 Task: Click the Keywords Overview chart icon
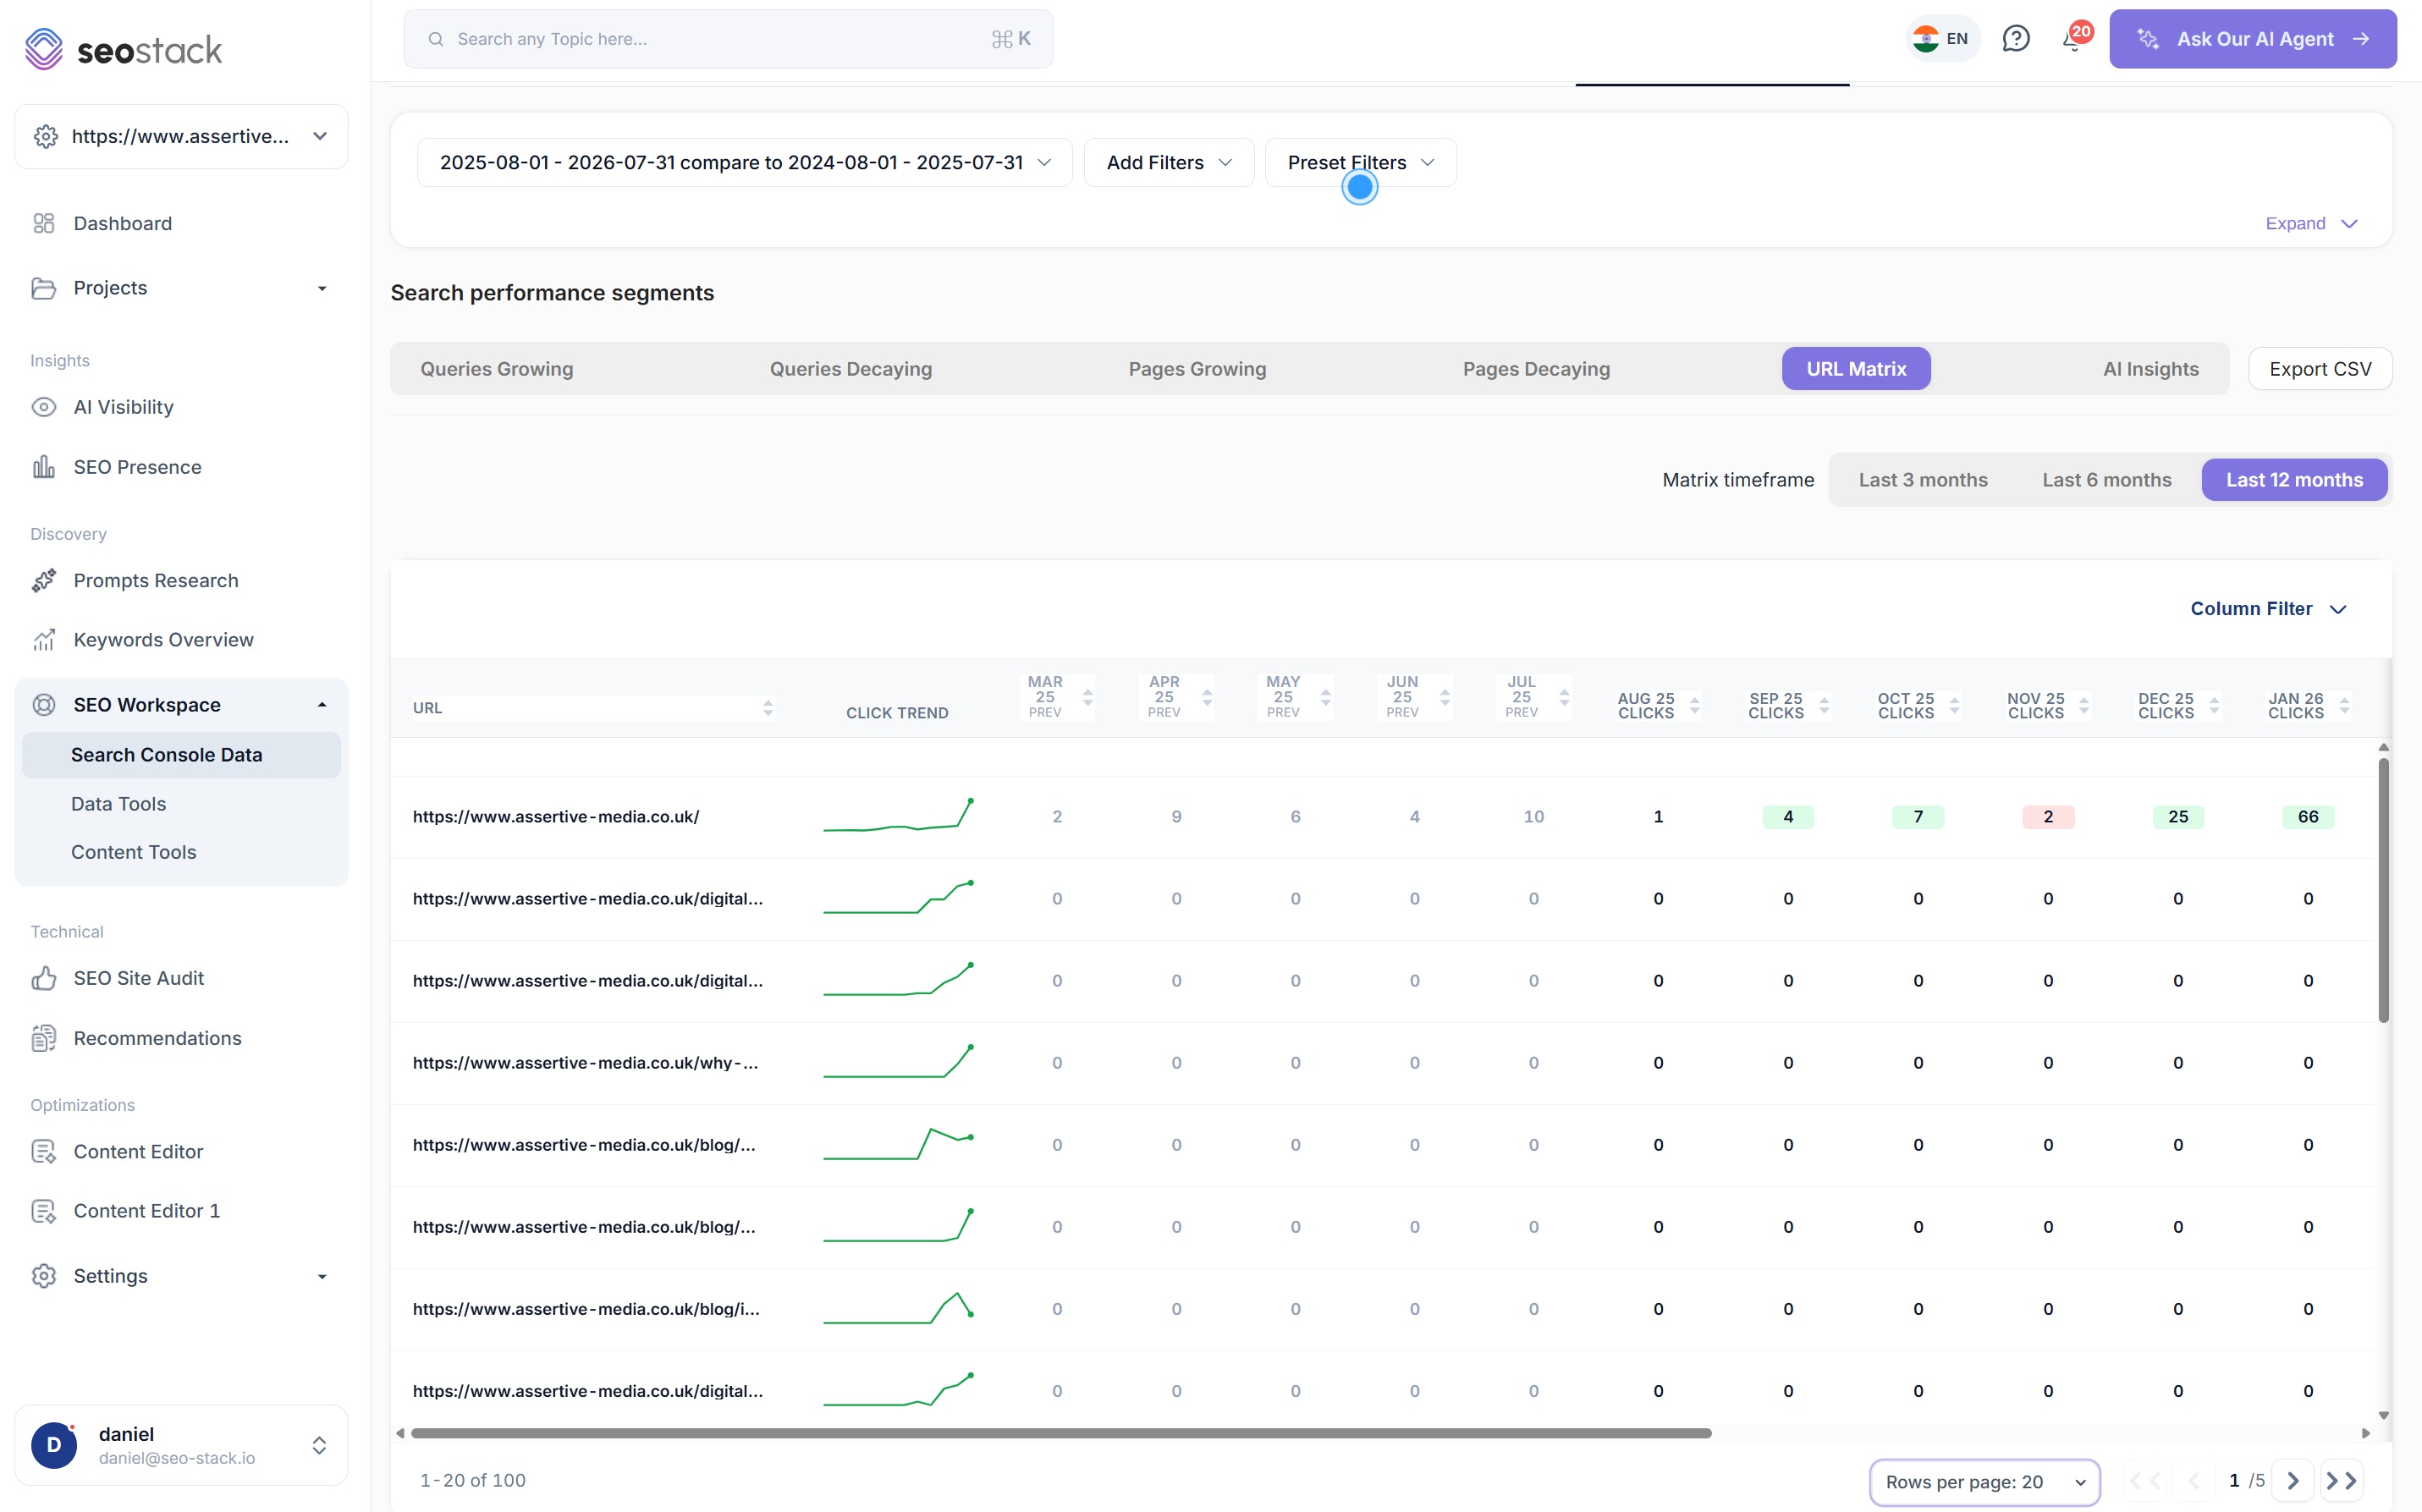(43, 640)
